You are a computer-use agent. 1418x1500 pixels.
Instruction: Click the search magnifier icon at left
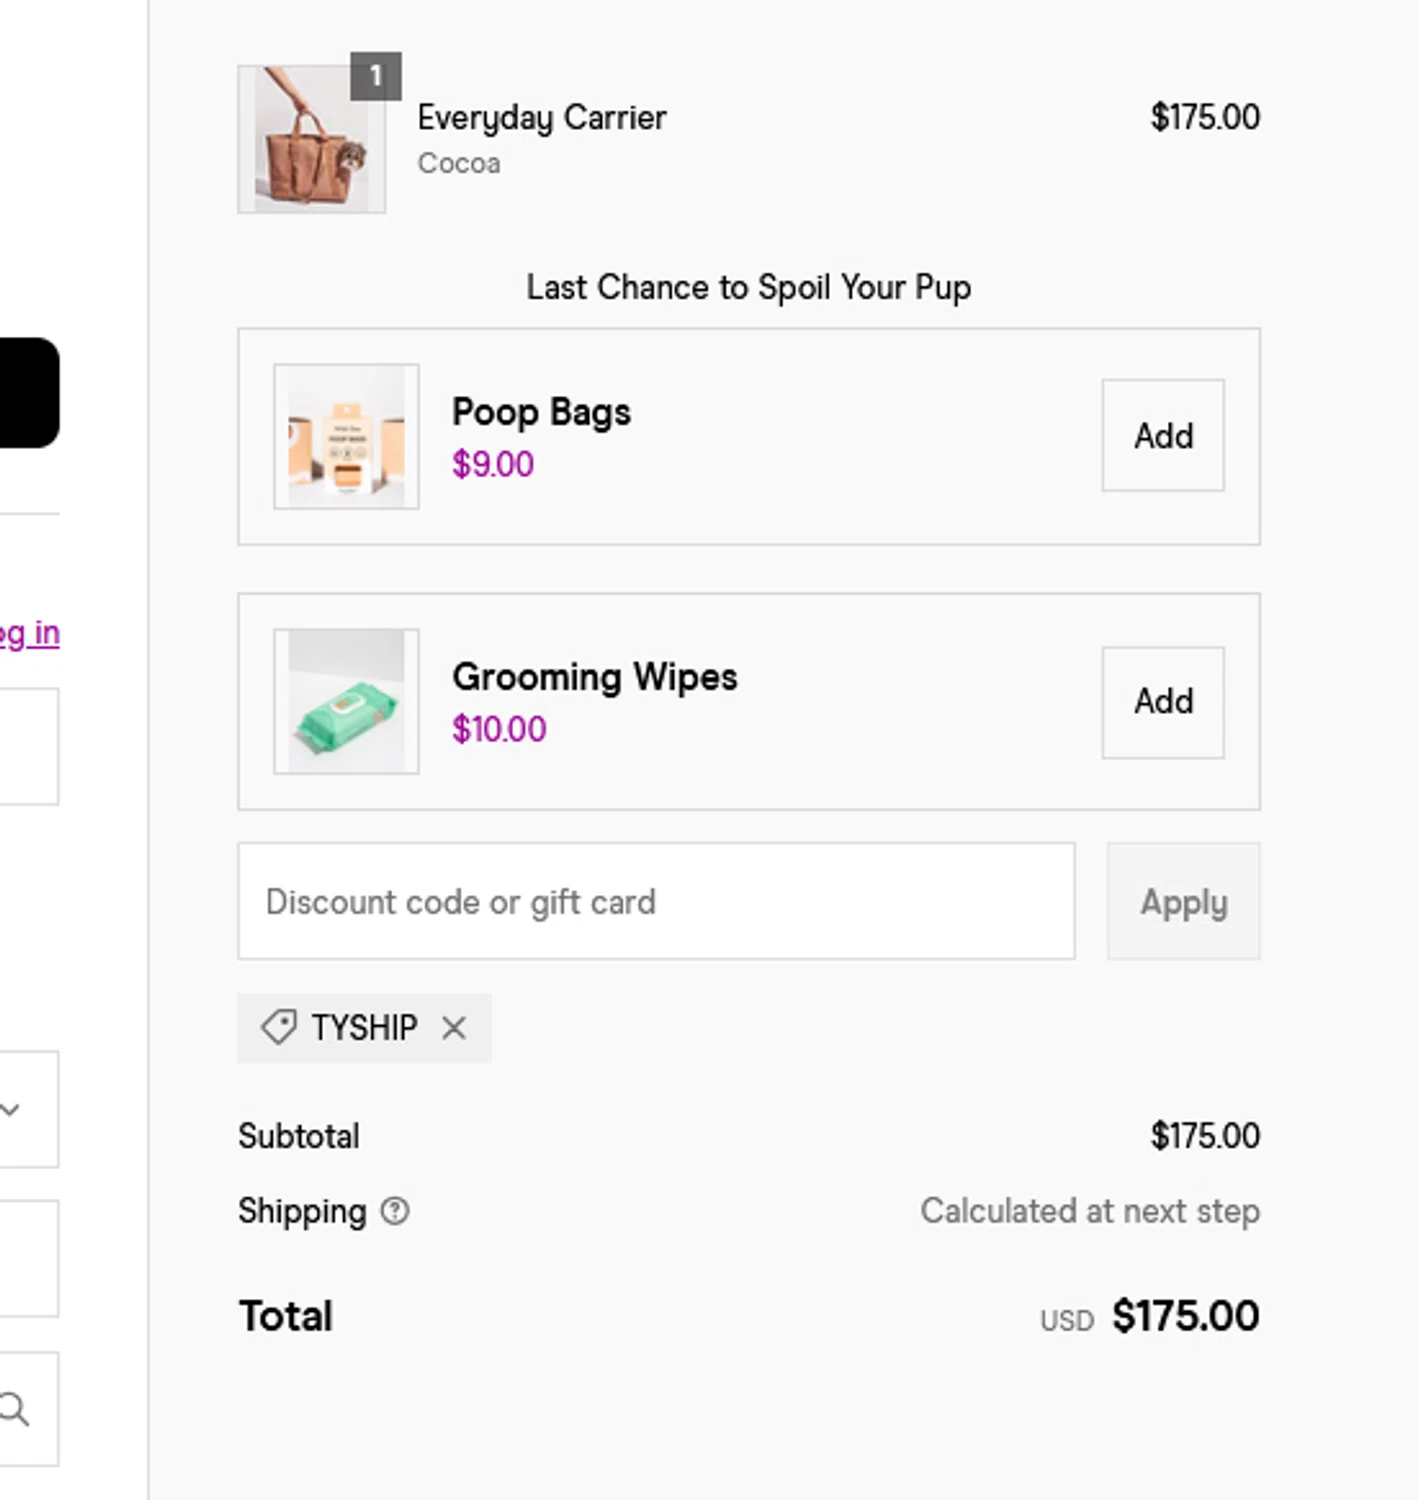15,1409
